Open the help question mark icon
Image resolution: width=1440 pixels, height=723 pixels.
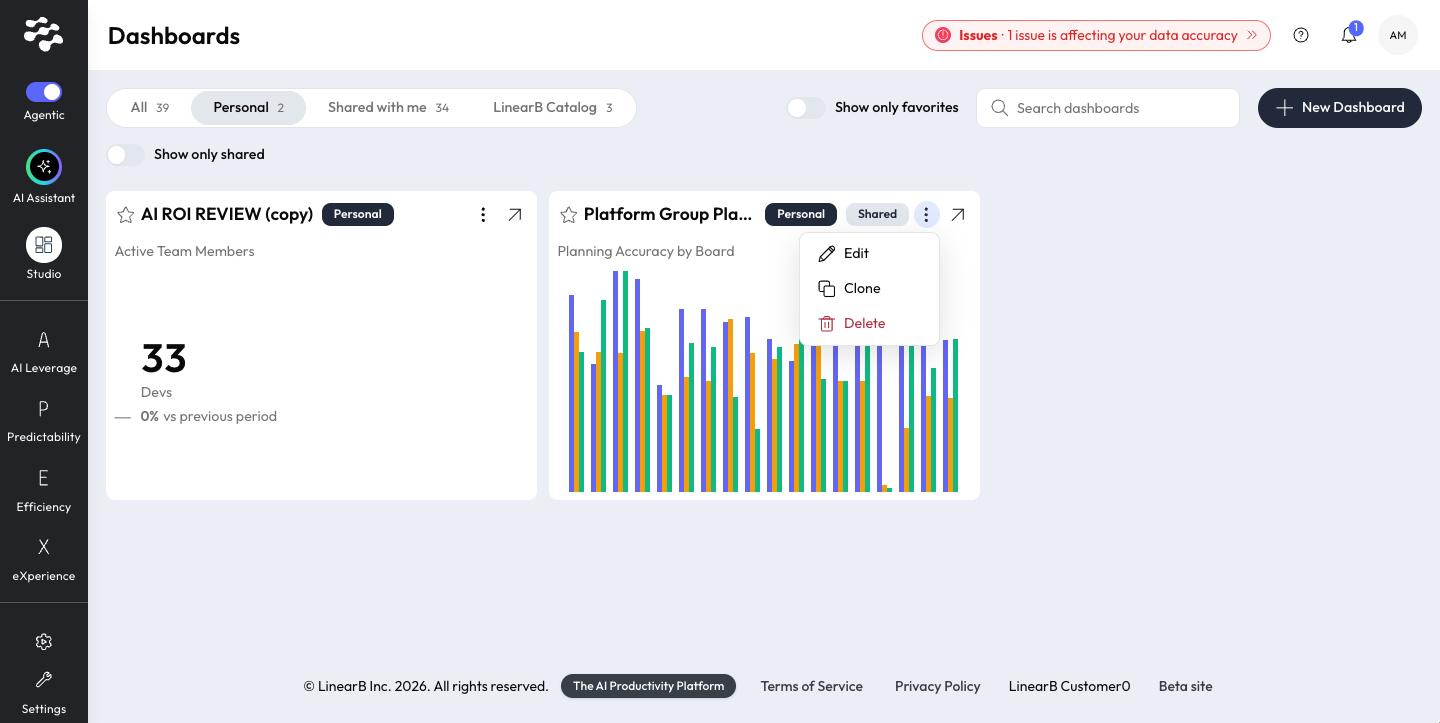(1301, 35)
